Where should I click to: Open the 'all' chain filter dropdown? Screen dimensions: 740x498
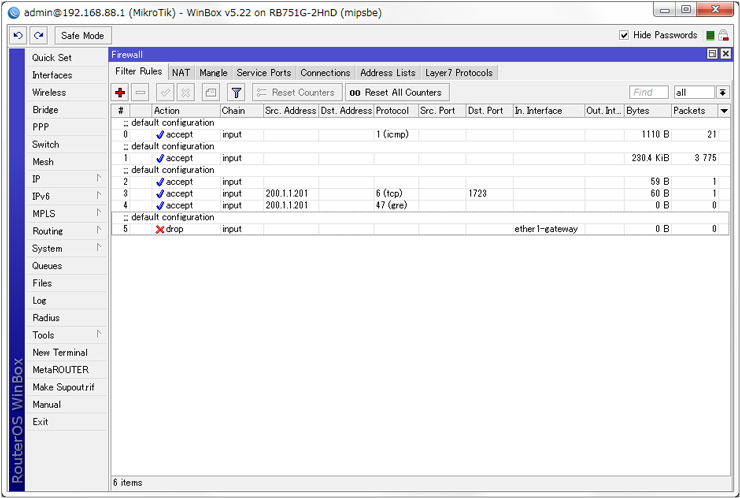tap(723, 92)
